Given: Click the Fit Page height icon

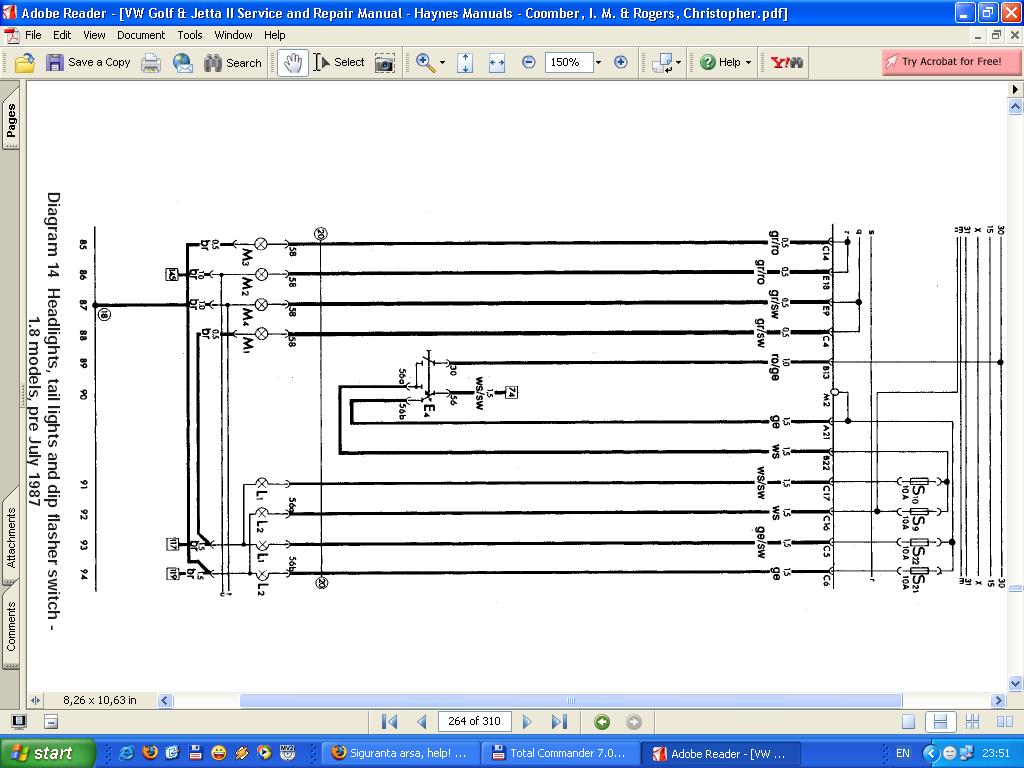Looking at the screenshot, I should coord(465,62).
